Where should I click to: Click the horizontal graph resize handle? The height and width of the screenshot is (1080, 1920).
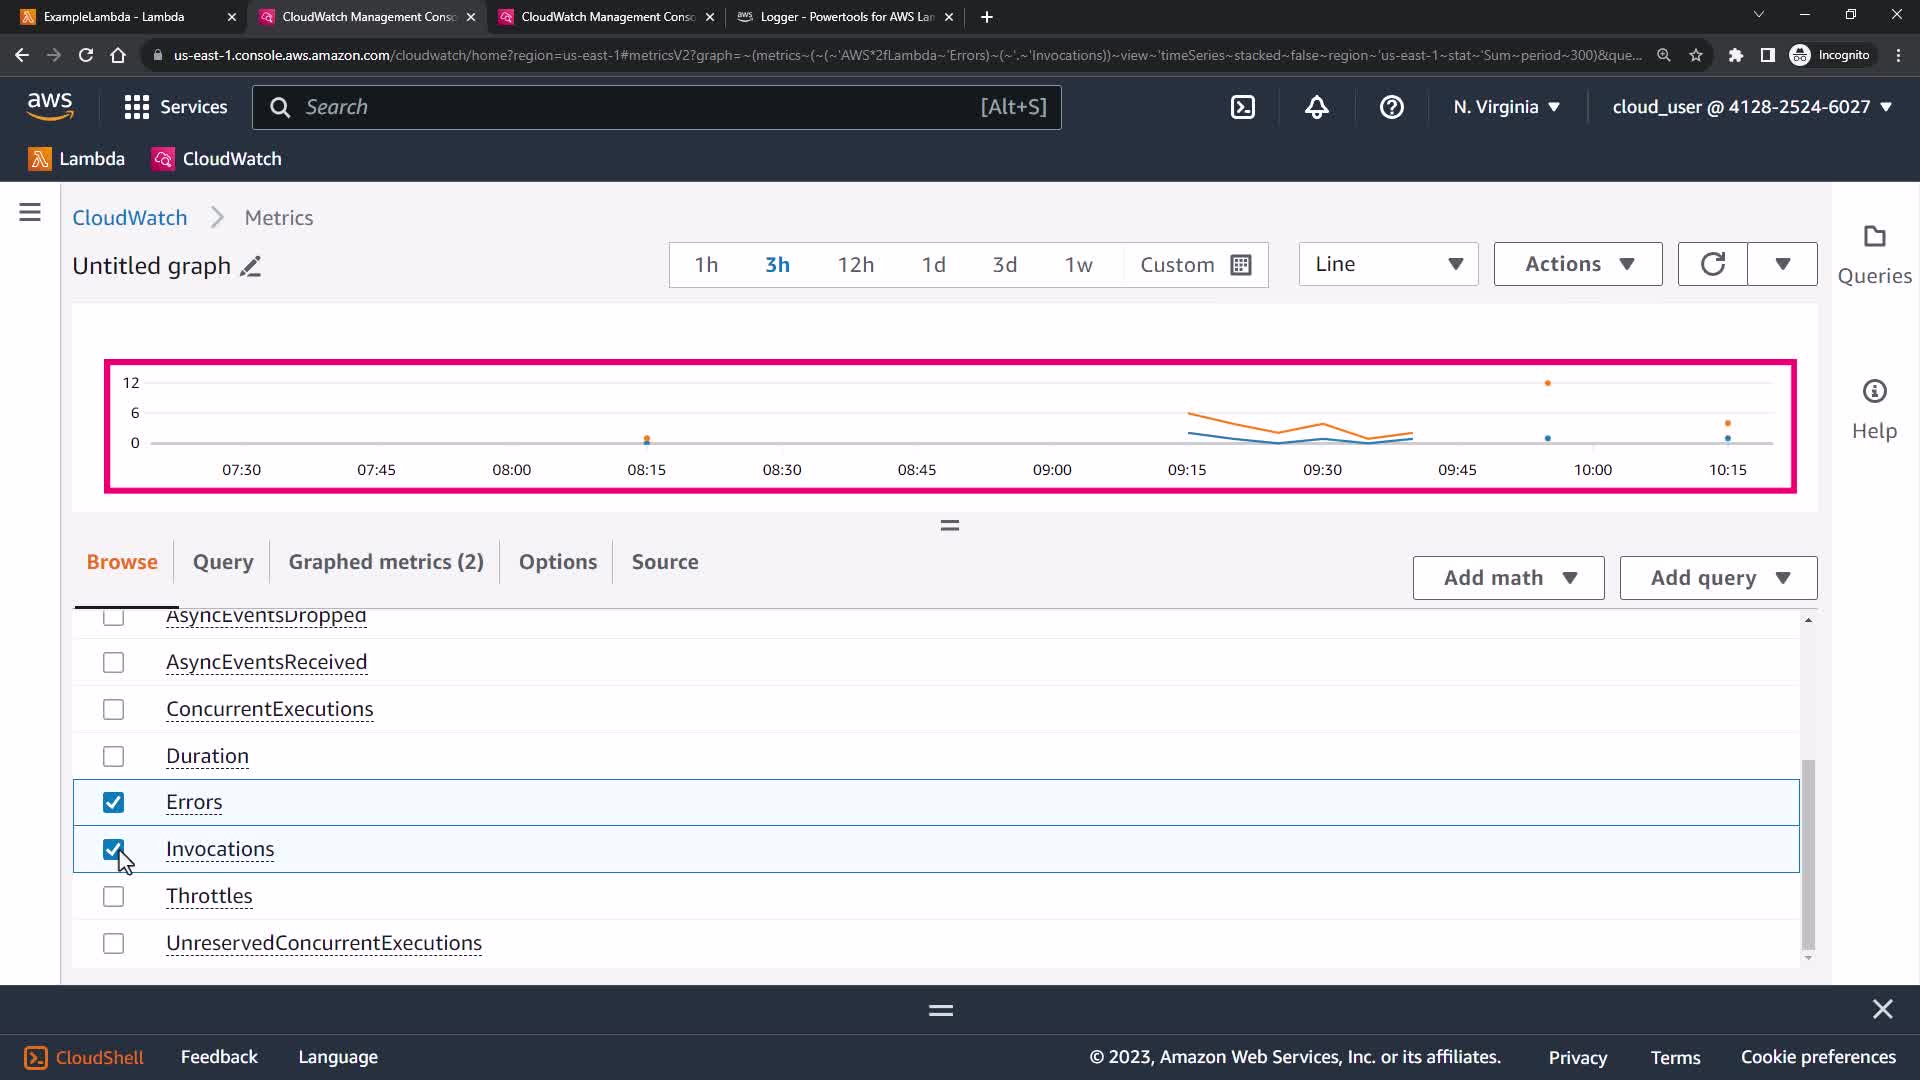[x=949, y=525]
